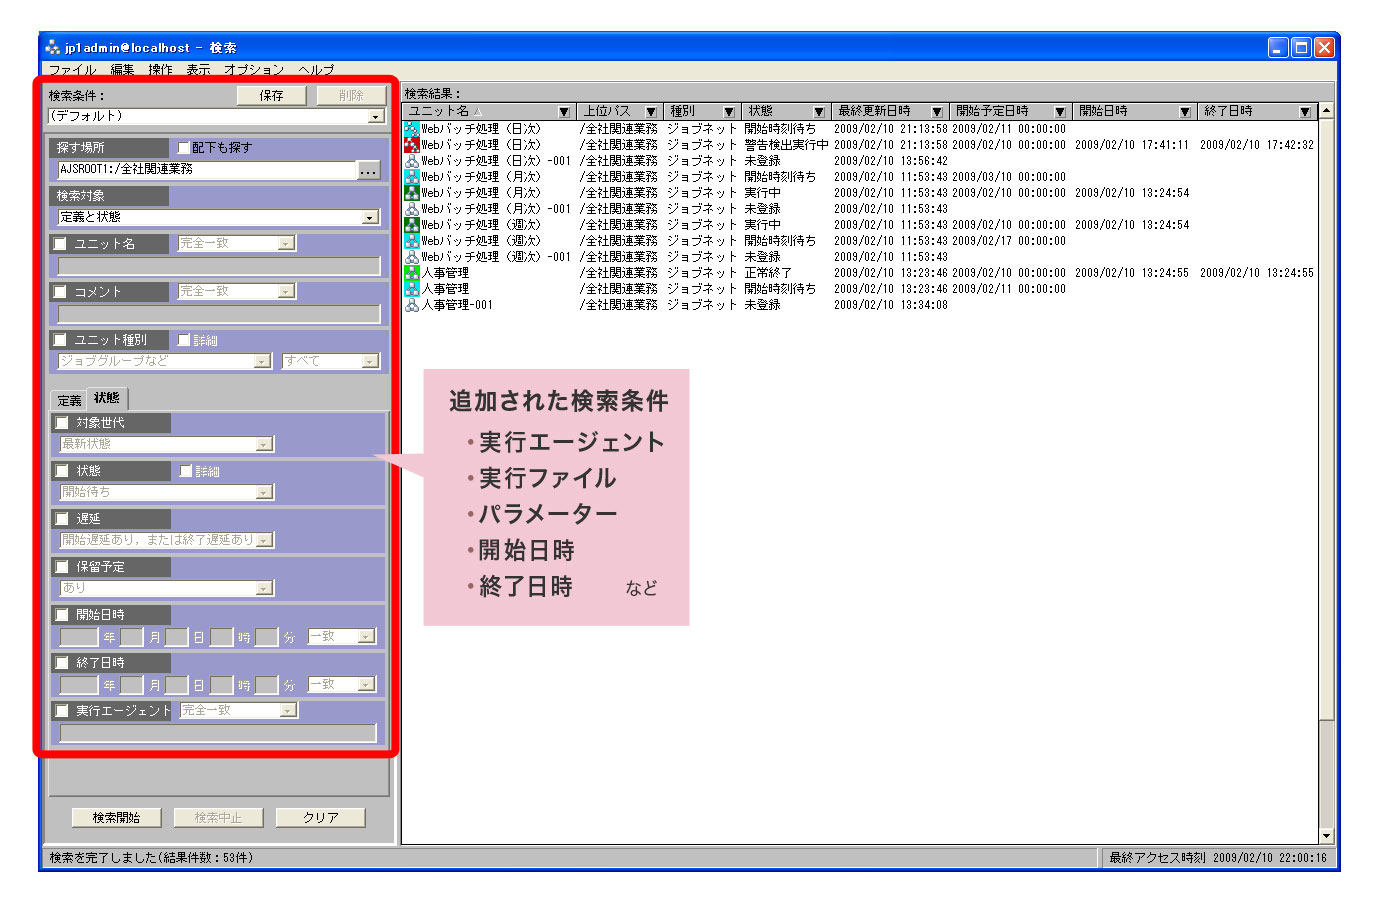Open the 種別 column filter arrow
Screen dimensions: 1378x903
tap(729, 111)
